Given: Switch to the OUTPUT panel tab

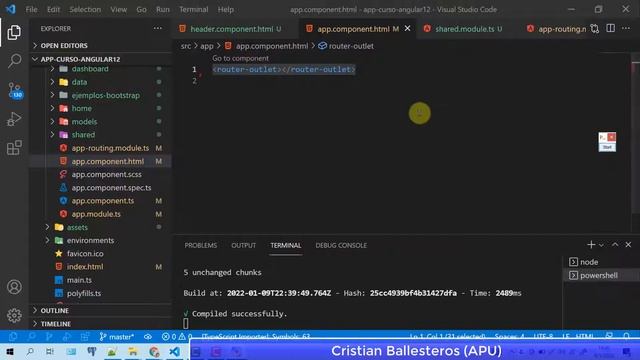Looking at the screenshot, I should click(243, 245).
